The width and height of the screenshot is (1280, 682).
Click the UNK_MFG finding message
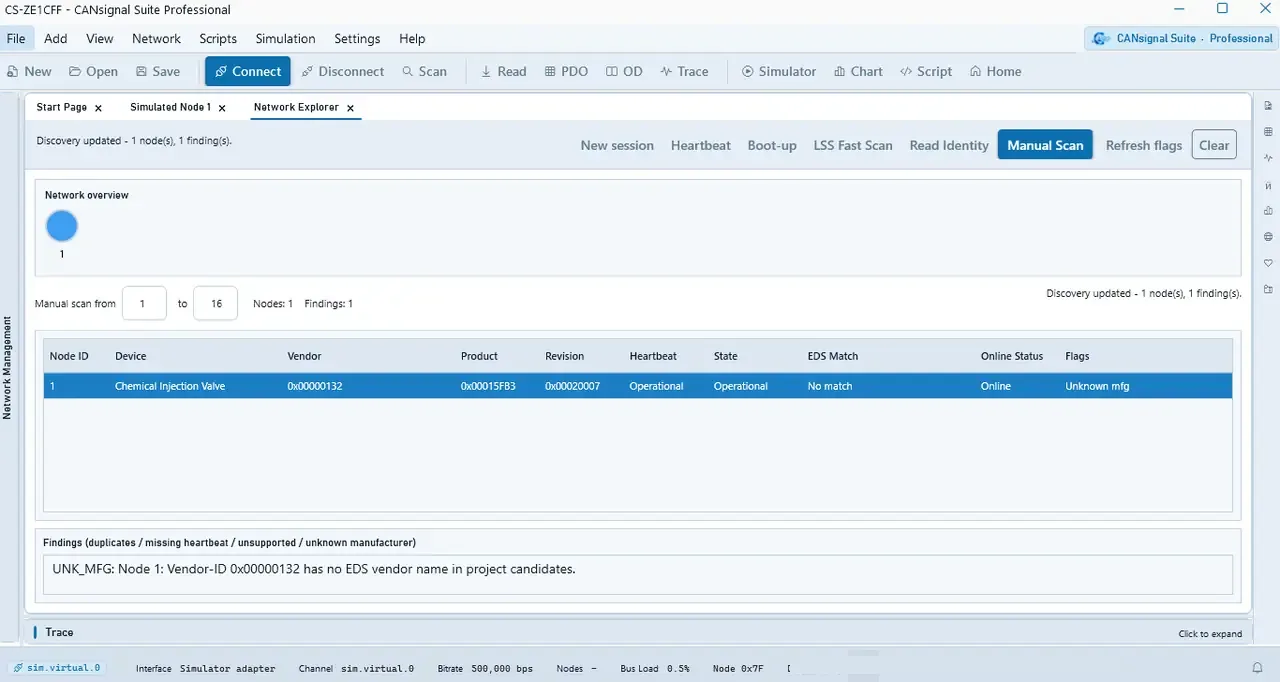click(314, 569)
